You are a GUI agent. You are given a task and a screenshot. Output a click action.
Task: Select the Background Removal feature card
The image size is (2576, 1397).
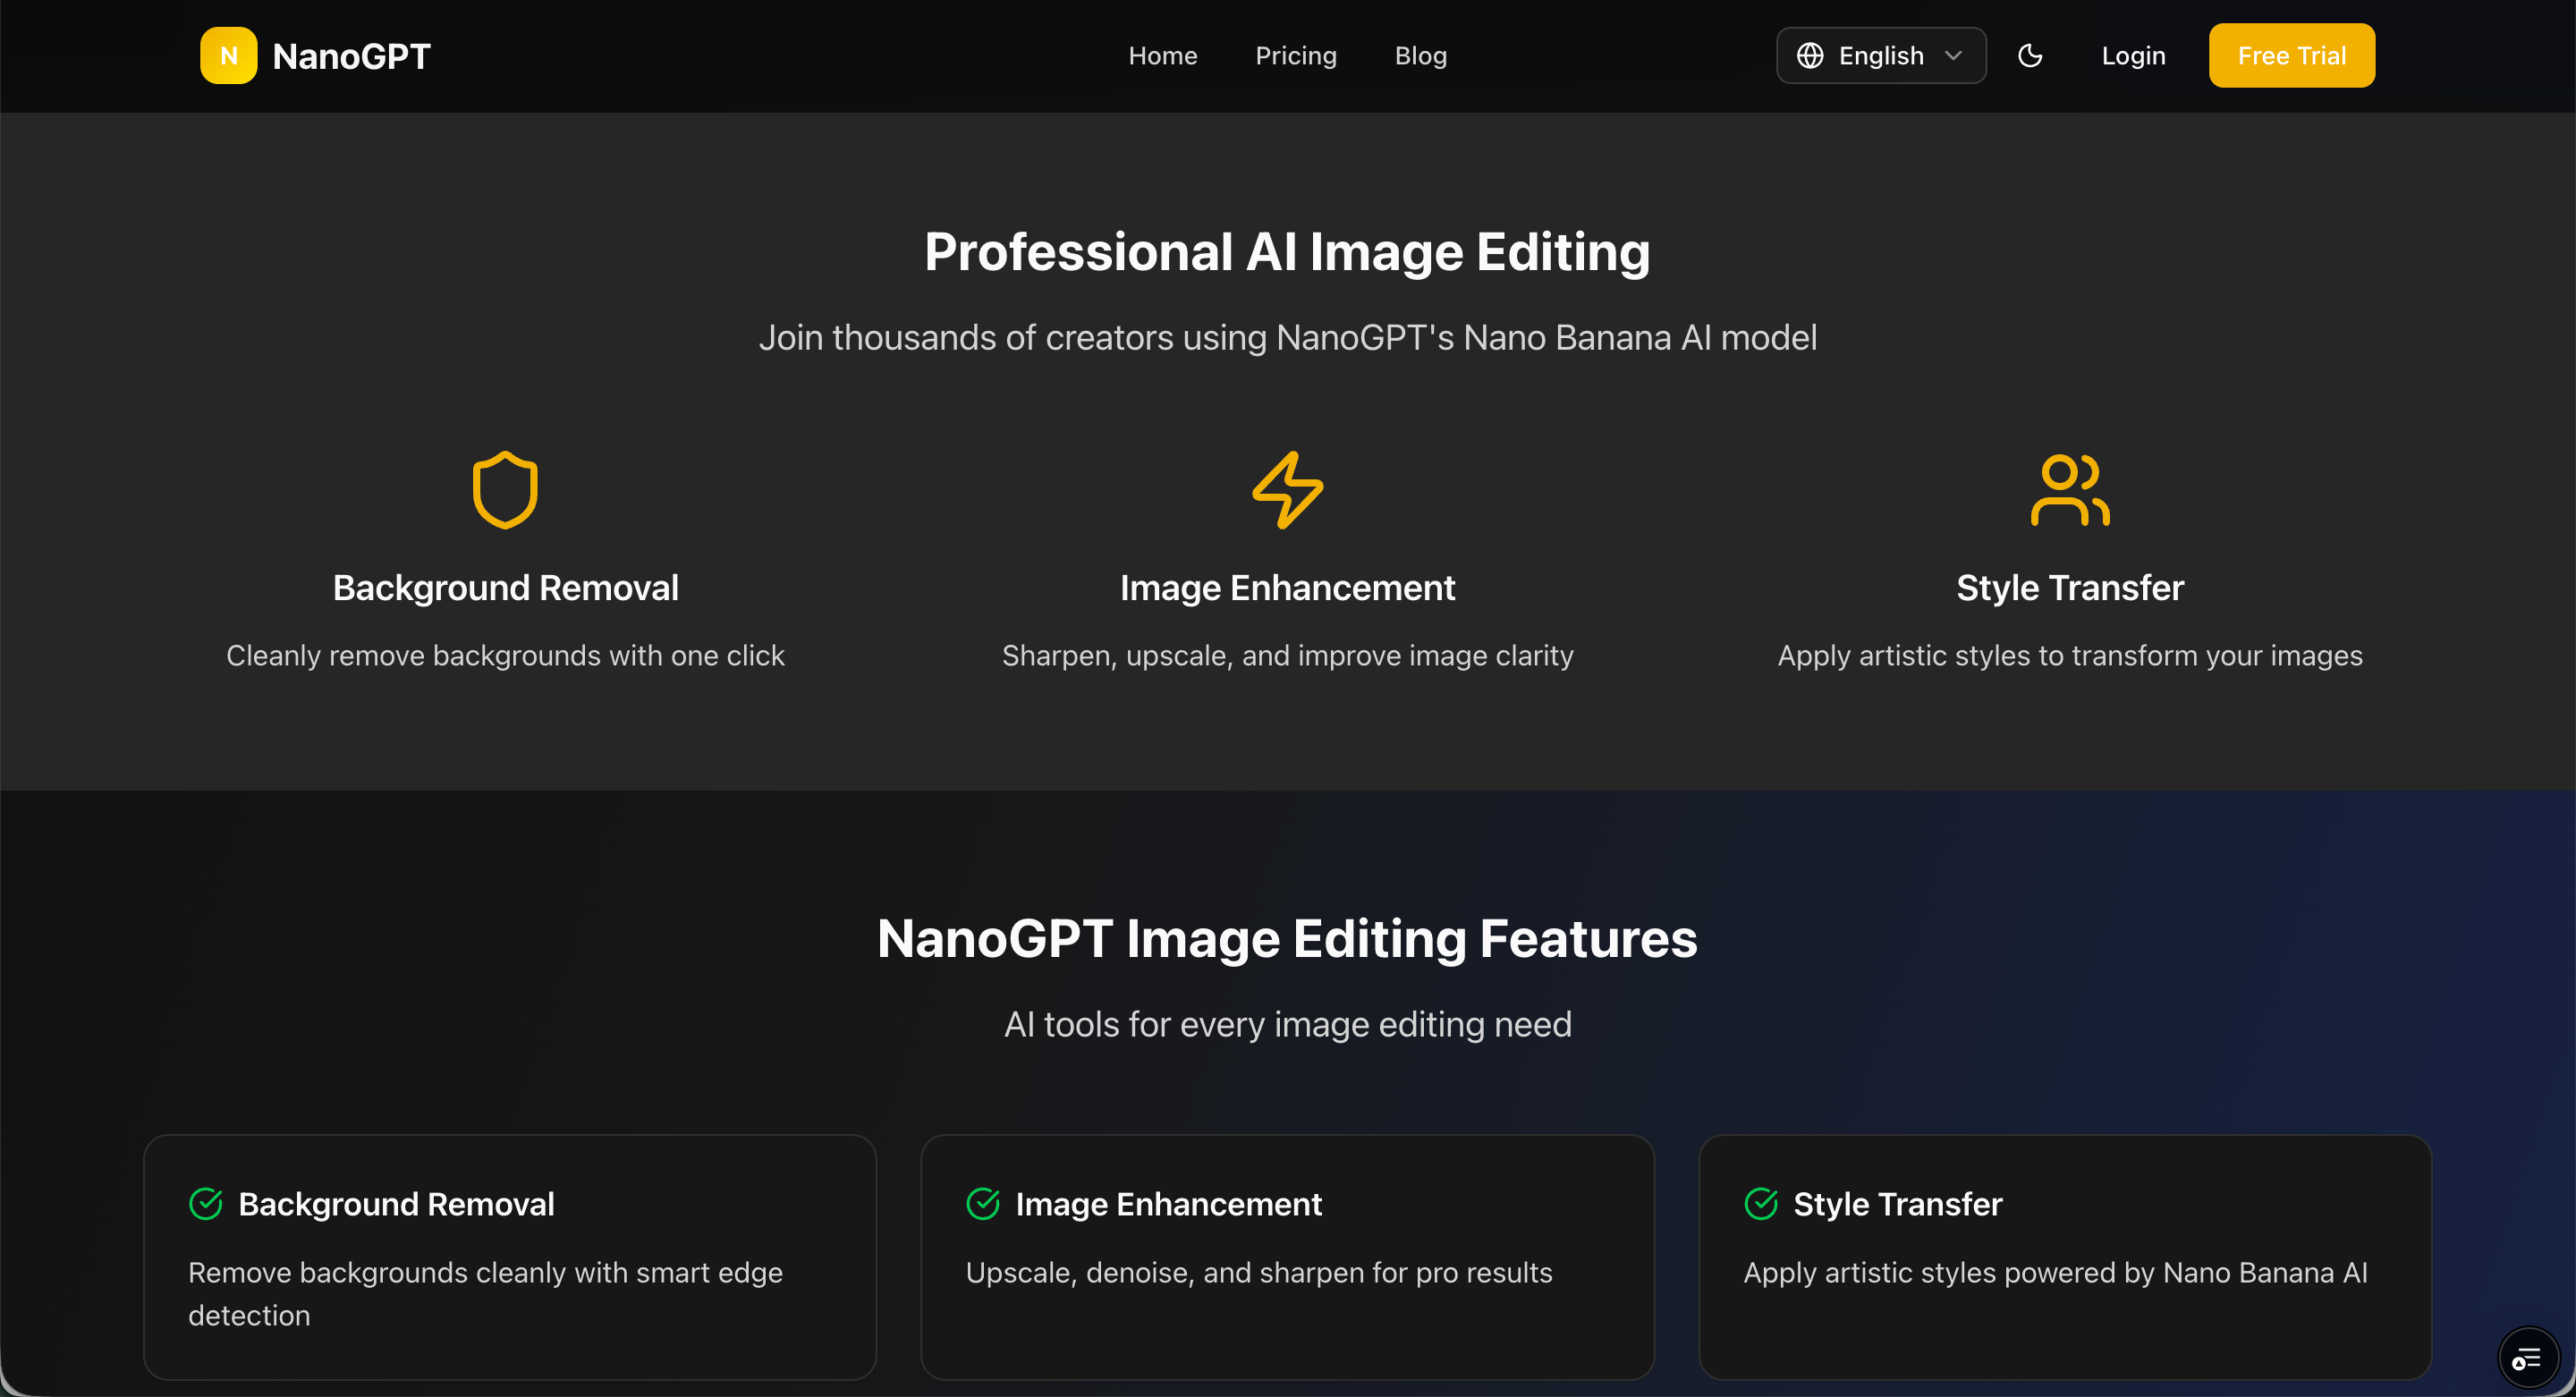point(509,1256)
